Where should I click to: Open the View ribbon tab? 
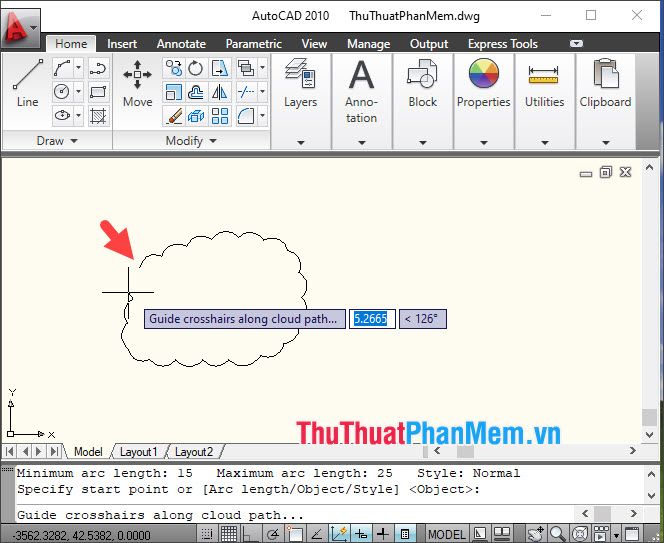(314, 44)
